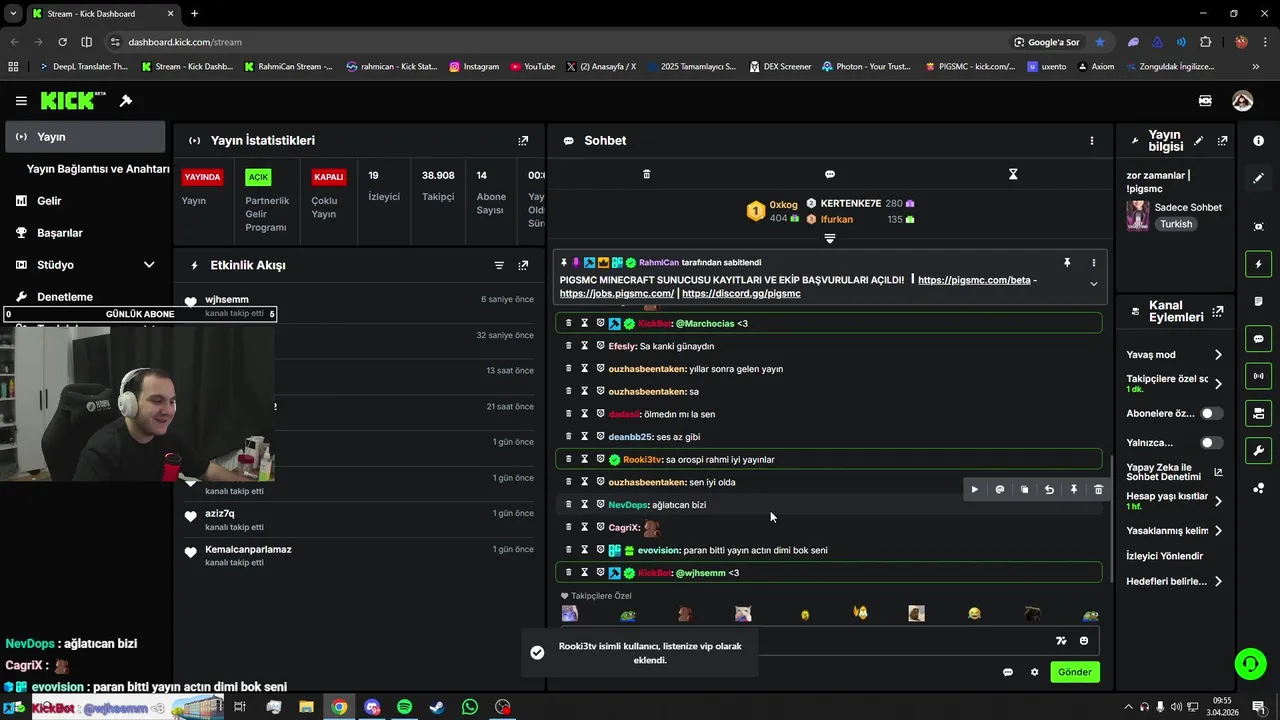1280x720 pixels.
Task: Open Yasaklanmış kelimeler settings
Action: pos(1218,531)
